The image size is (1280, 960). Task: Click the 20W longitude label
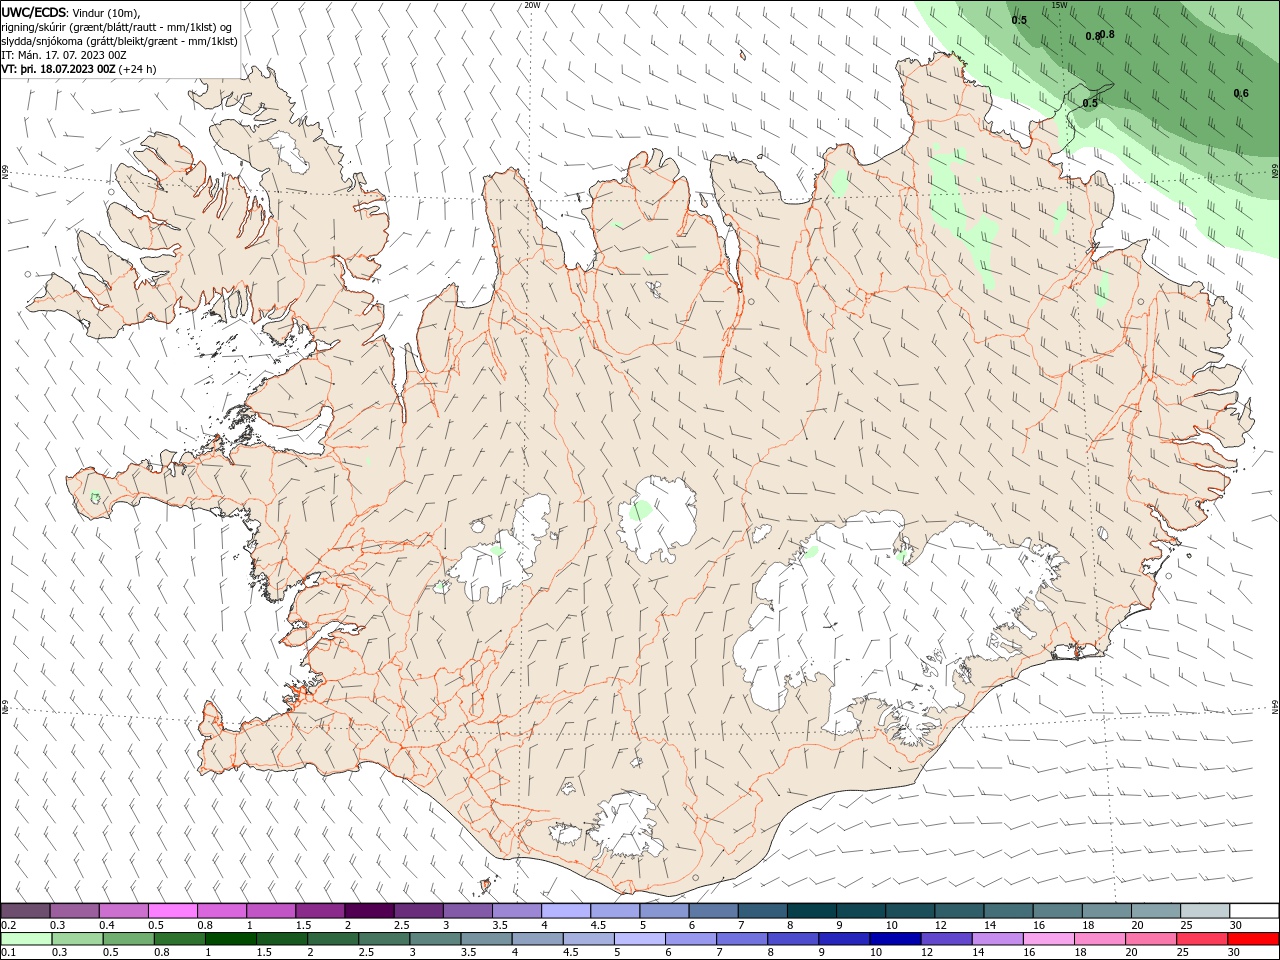(x=532, y=5)
